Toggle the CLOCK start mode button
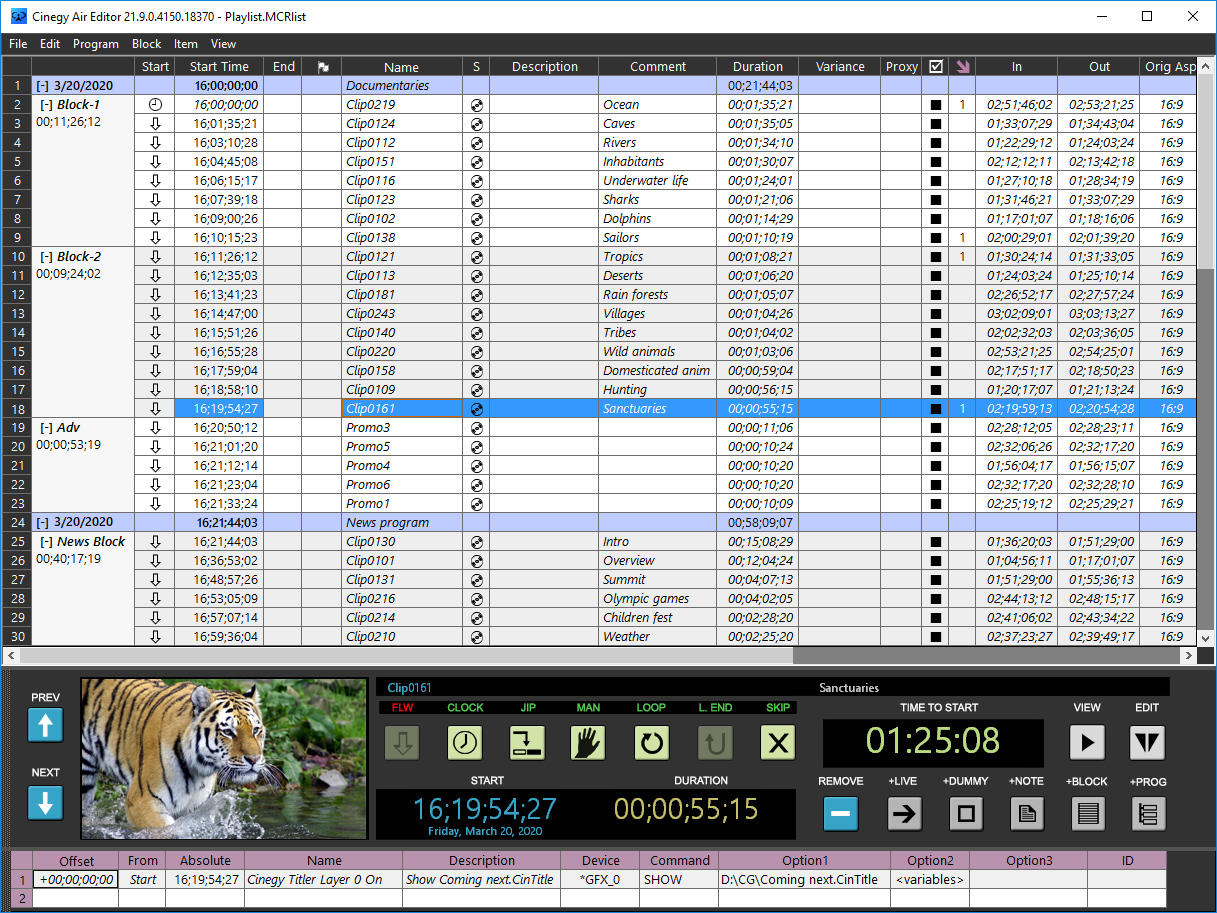The width and height of the screenshot is (1217, 913). coord(465,742)
